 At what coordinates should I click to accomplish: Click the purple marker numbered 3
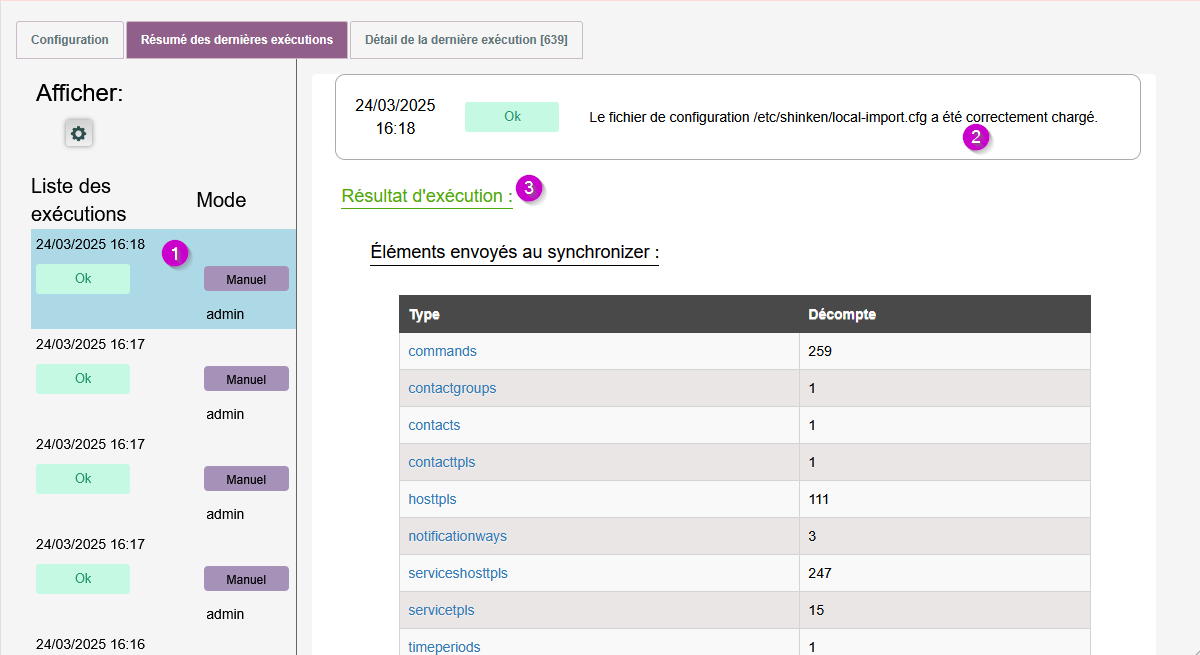click(530, 188)
